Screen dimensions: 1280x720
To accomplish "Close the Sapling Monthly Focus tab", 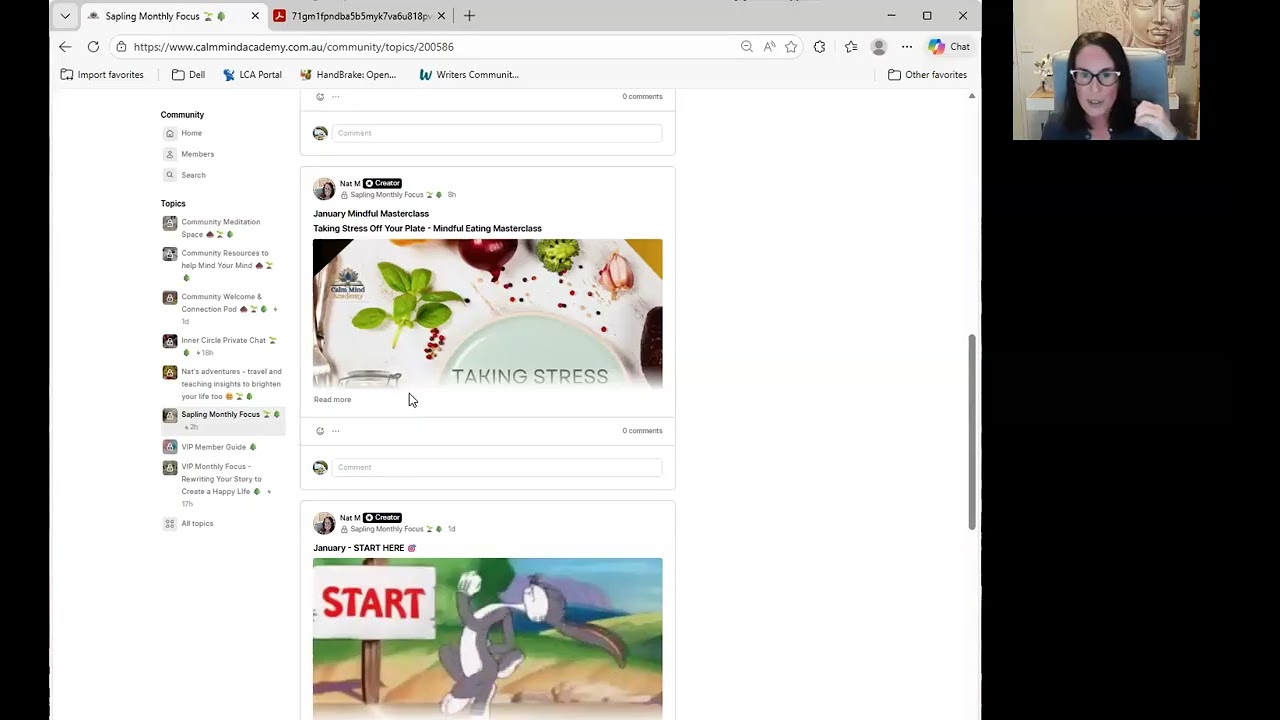I will pos(255,16).
